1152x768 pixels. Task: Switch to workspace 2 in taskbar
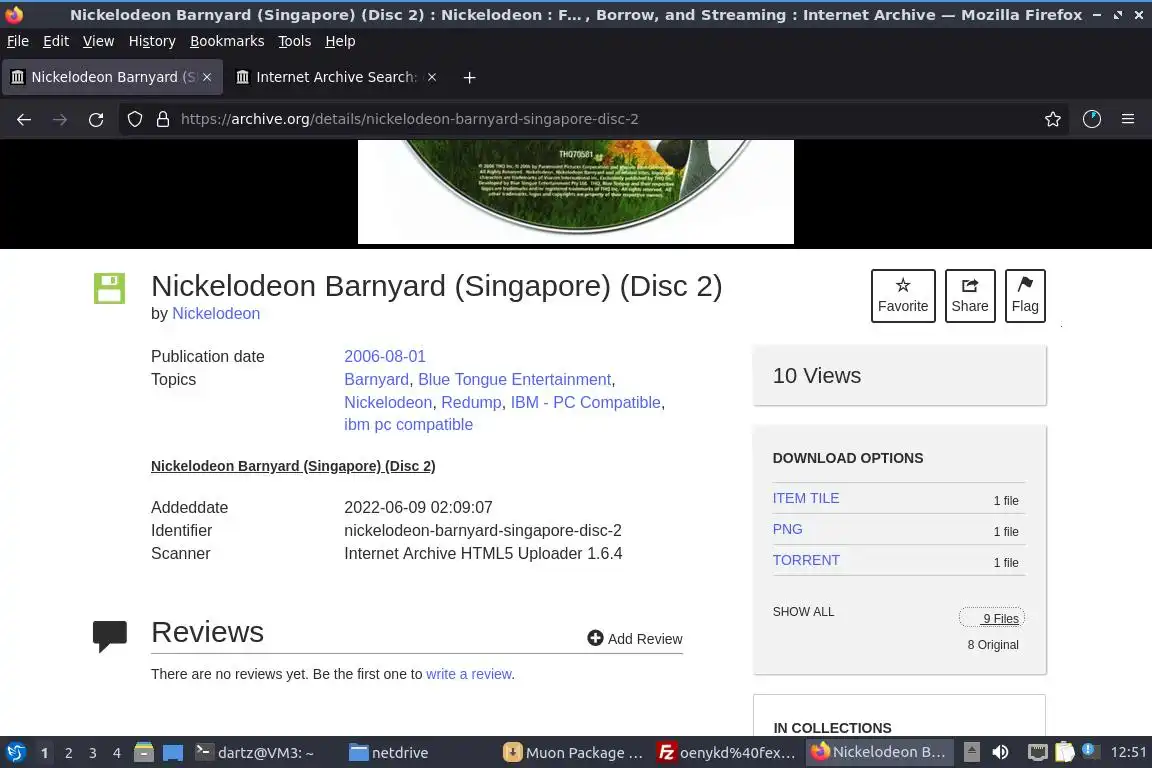[68, 753]
